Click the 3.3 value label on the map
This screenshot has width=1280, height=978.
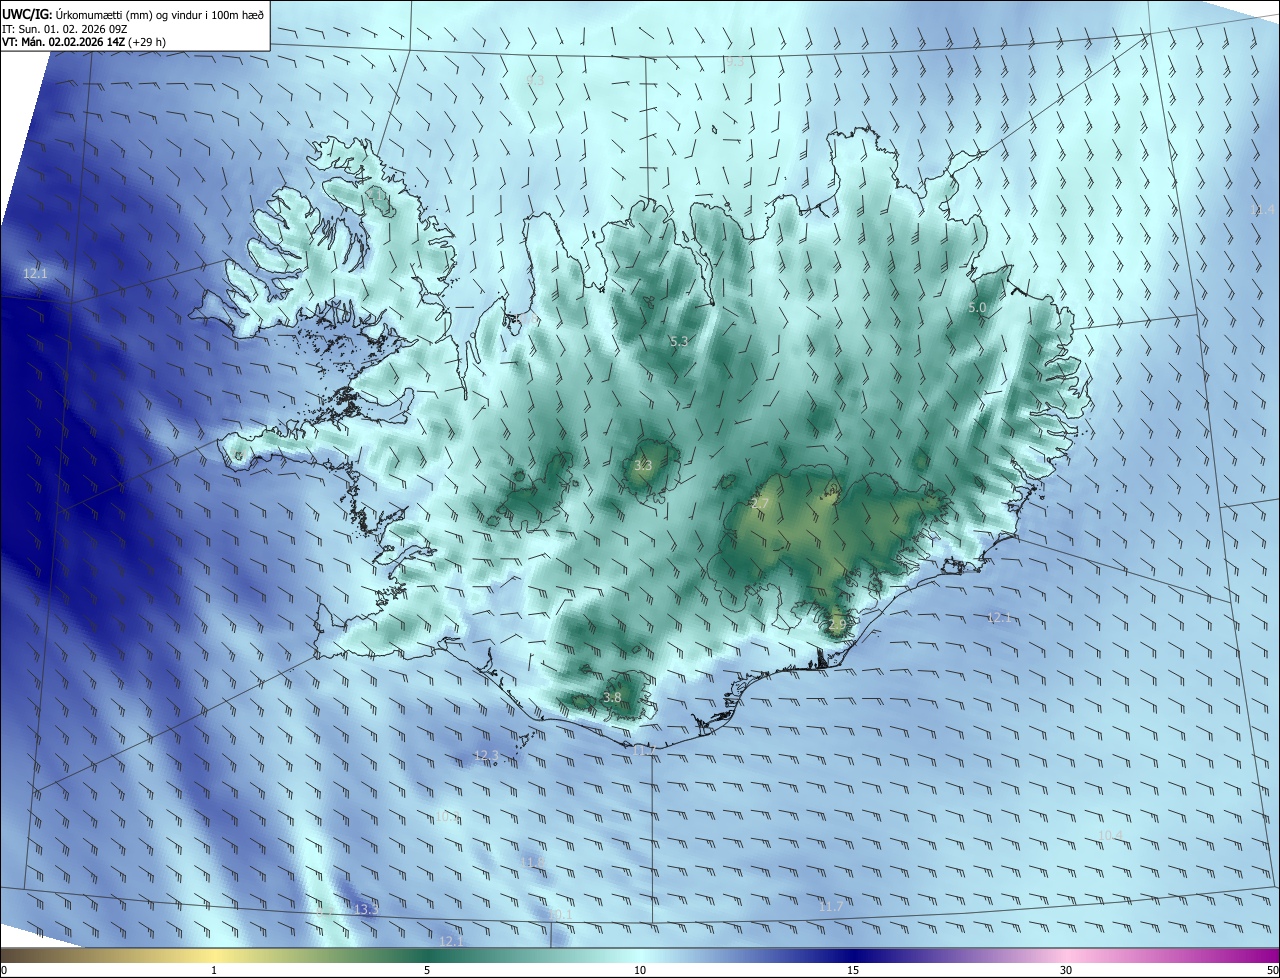(643, 466)
